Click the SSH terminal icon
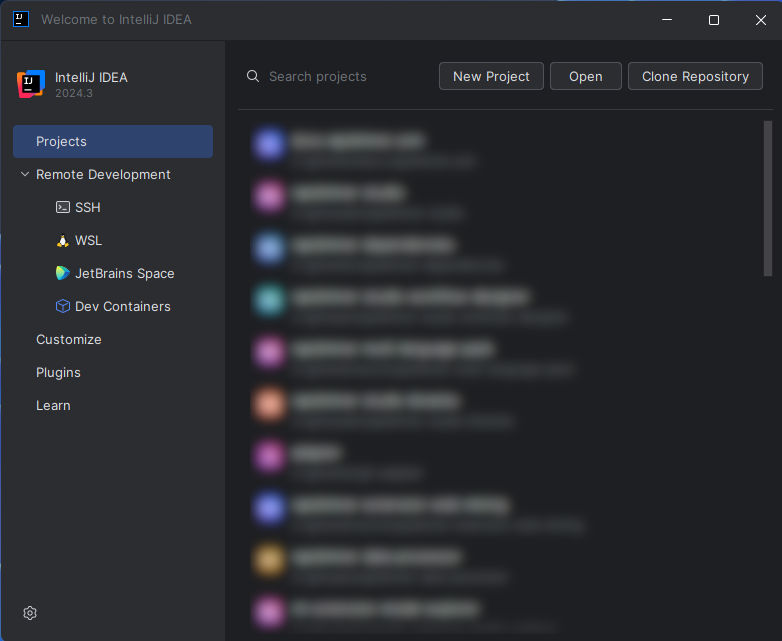782x641 pixels. tap(62, 208)
